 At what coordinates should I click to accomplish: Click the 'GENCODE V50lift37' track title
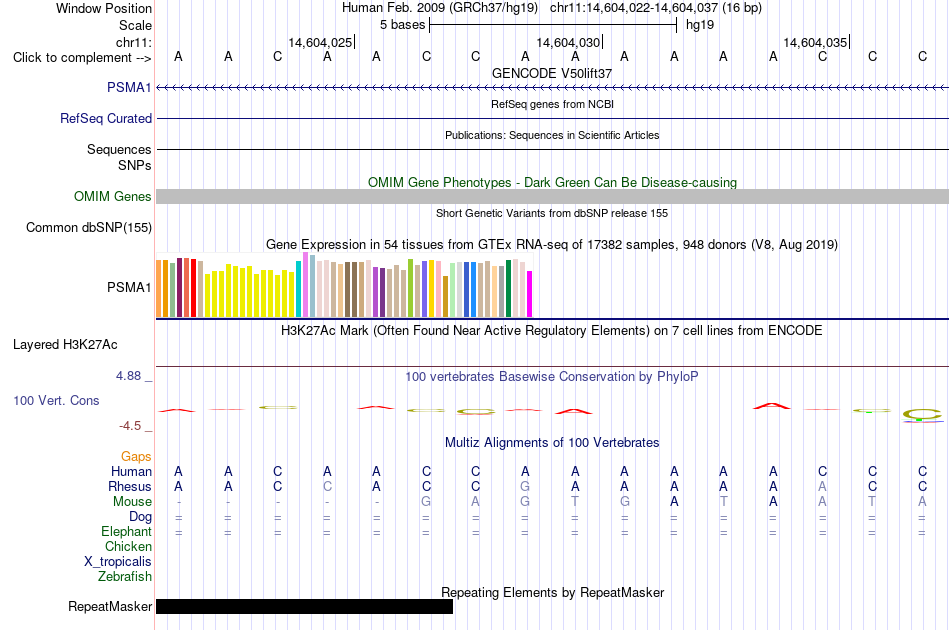pyautogui.click(x=552, y=73)
